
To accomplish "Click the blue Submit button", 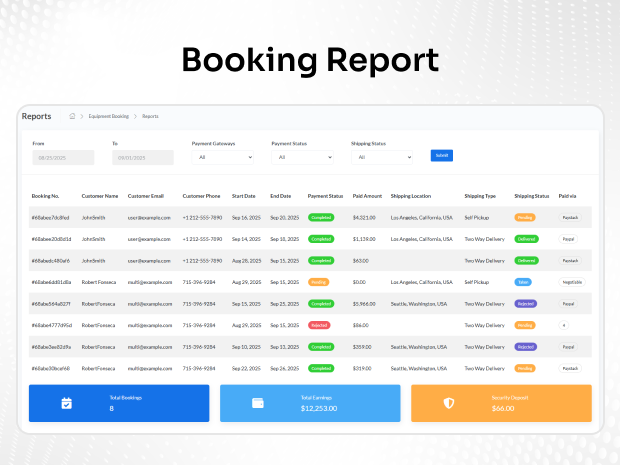I will click(x=442, y=155).
